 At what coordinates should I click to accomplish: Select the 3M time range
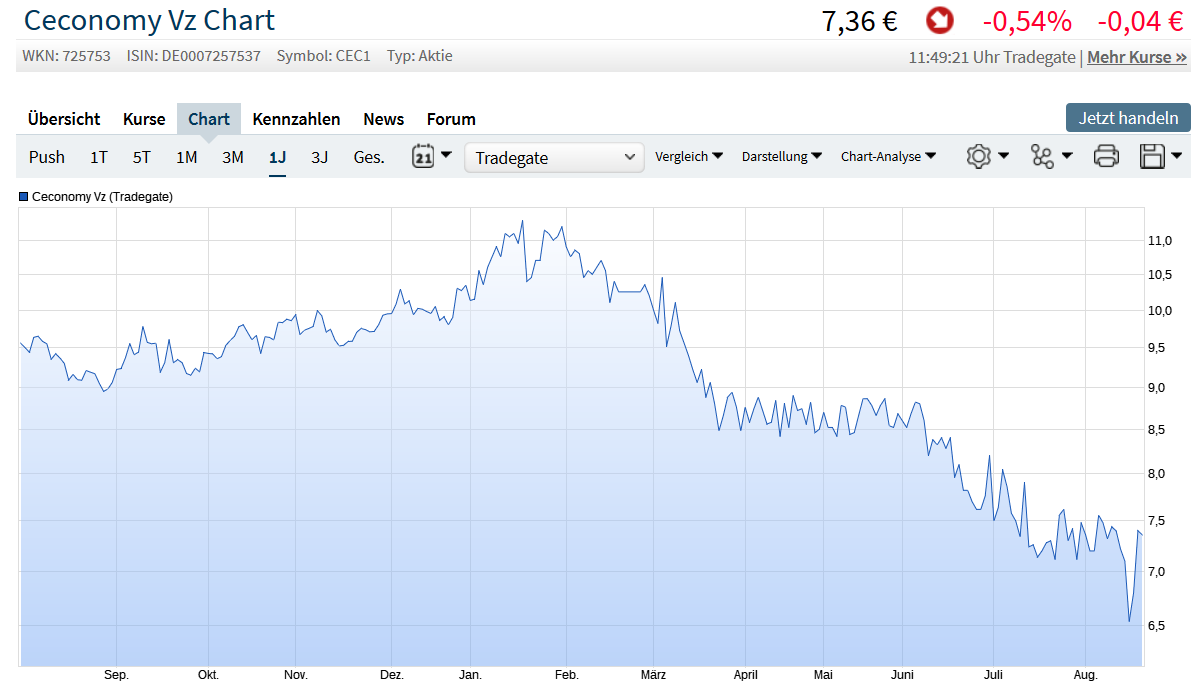(233, 157)
